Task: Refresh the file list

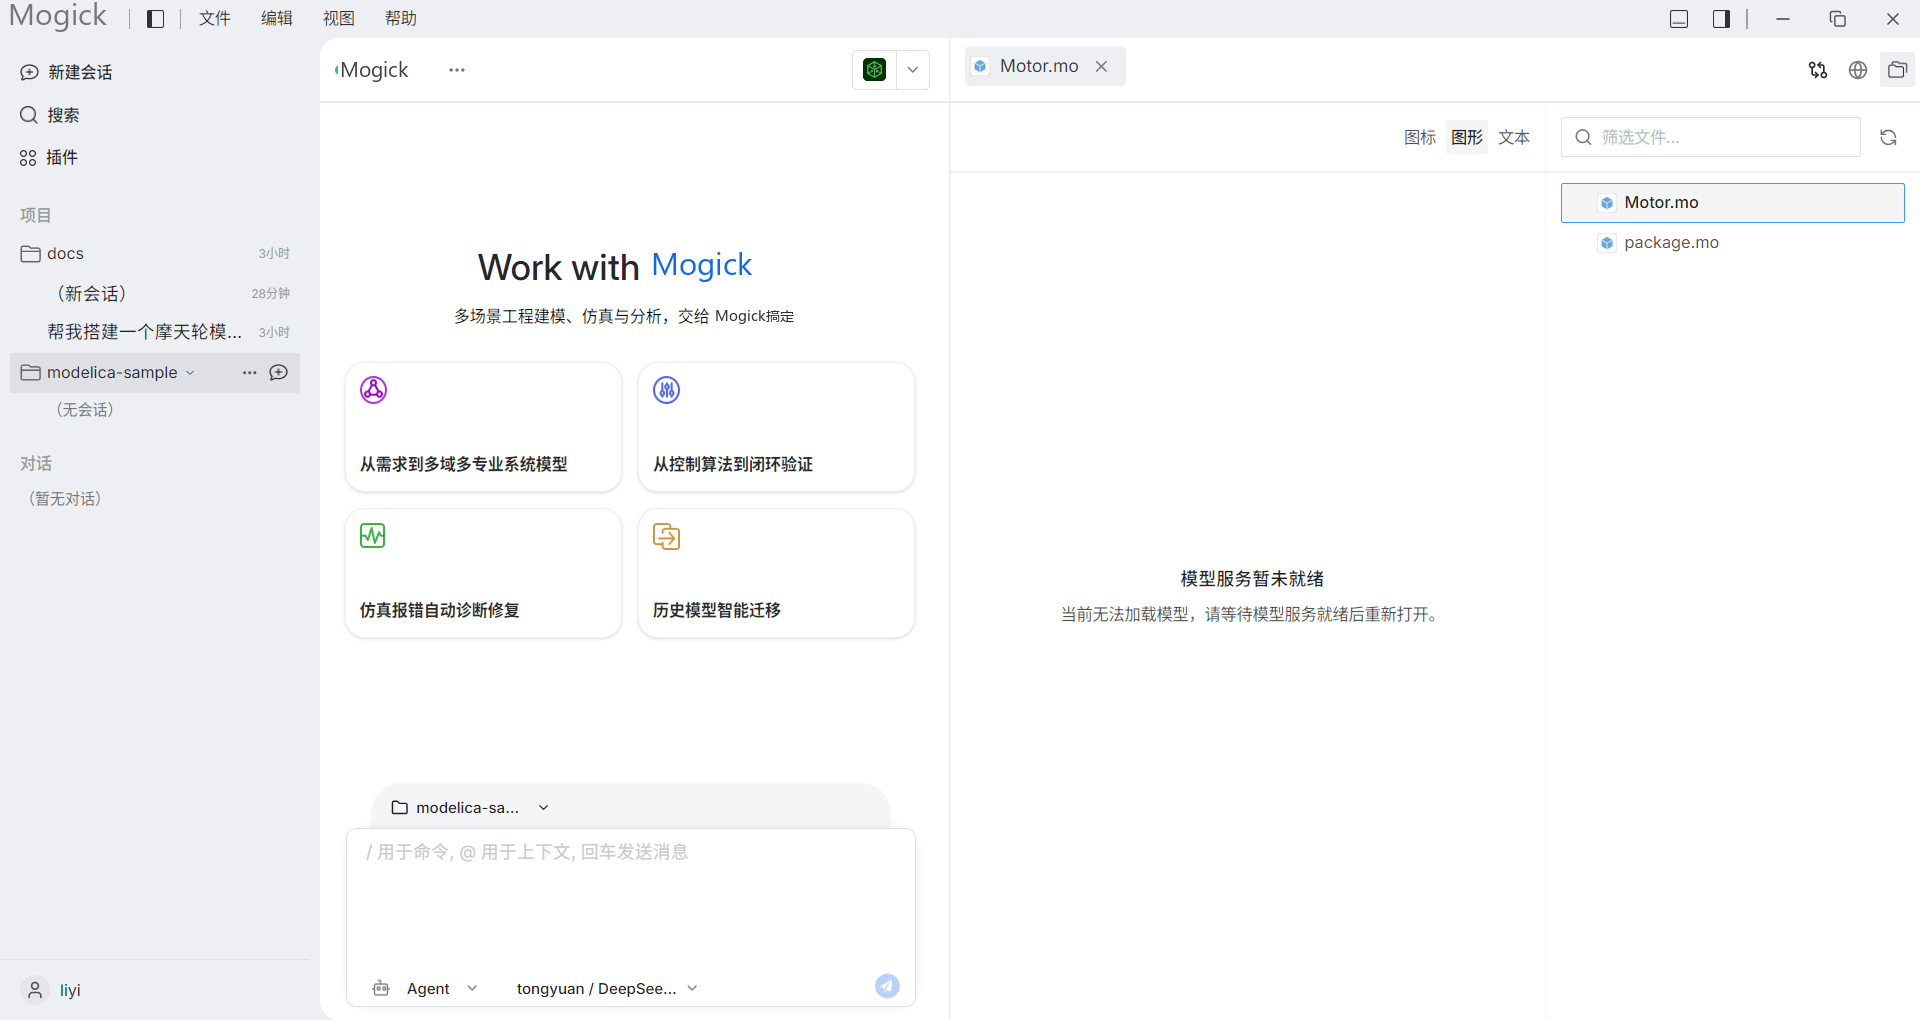Action: (1888, 138)
